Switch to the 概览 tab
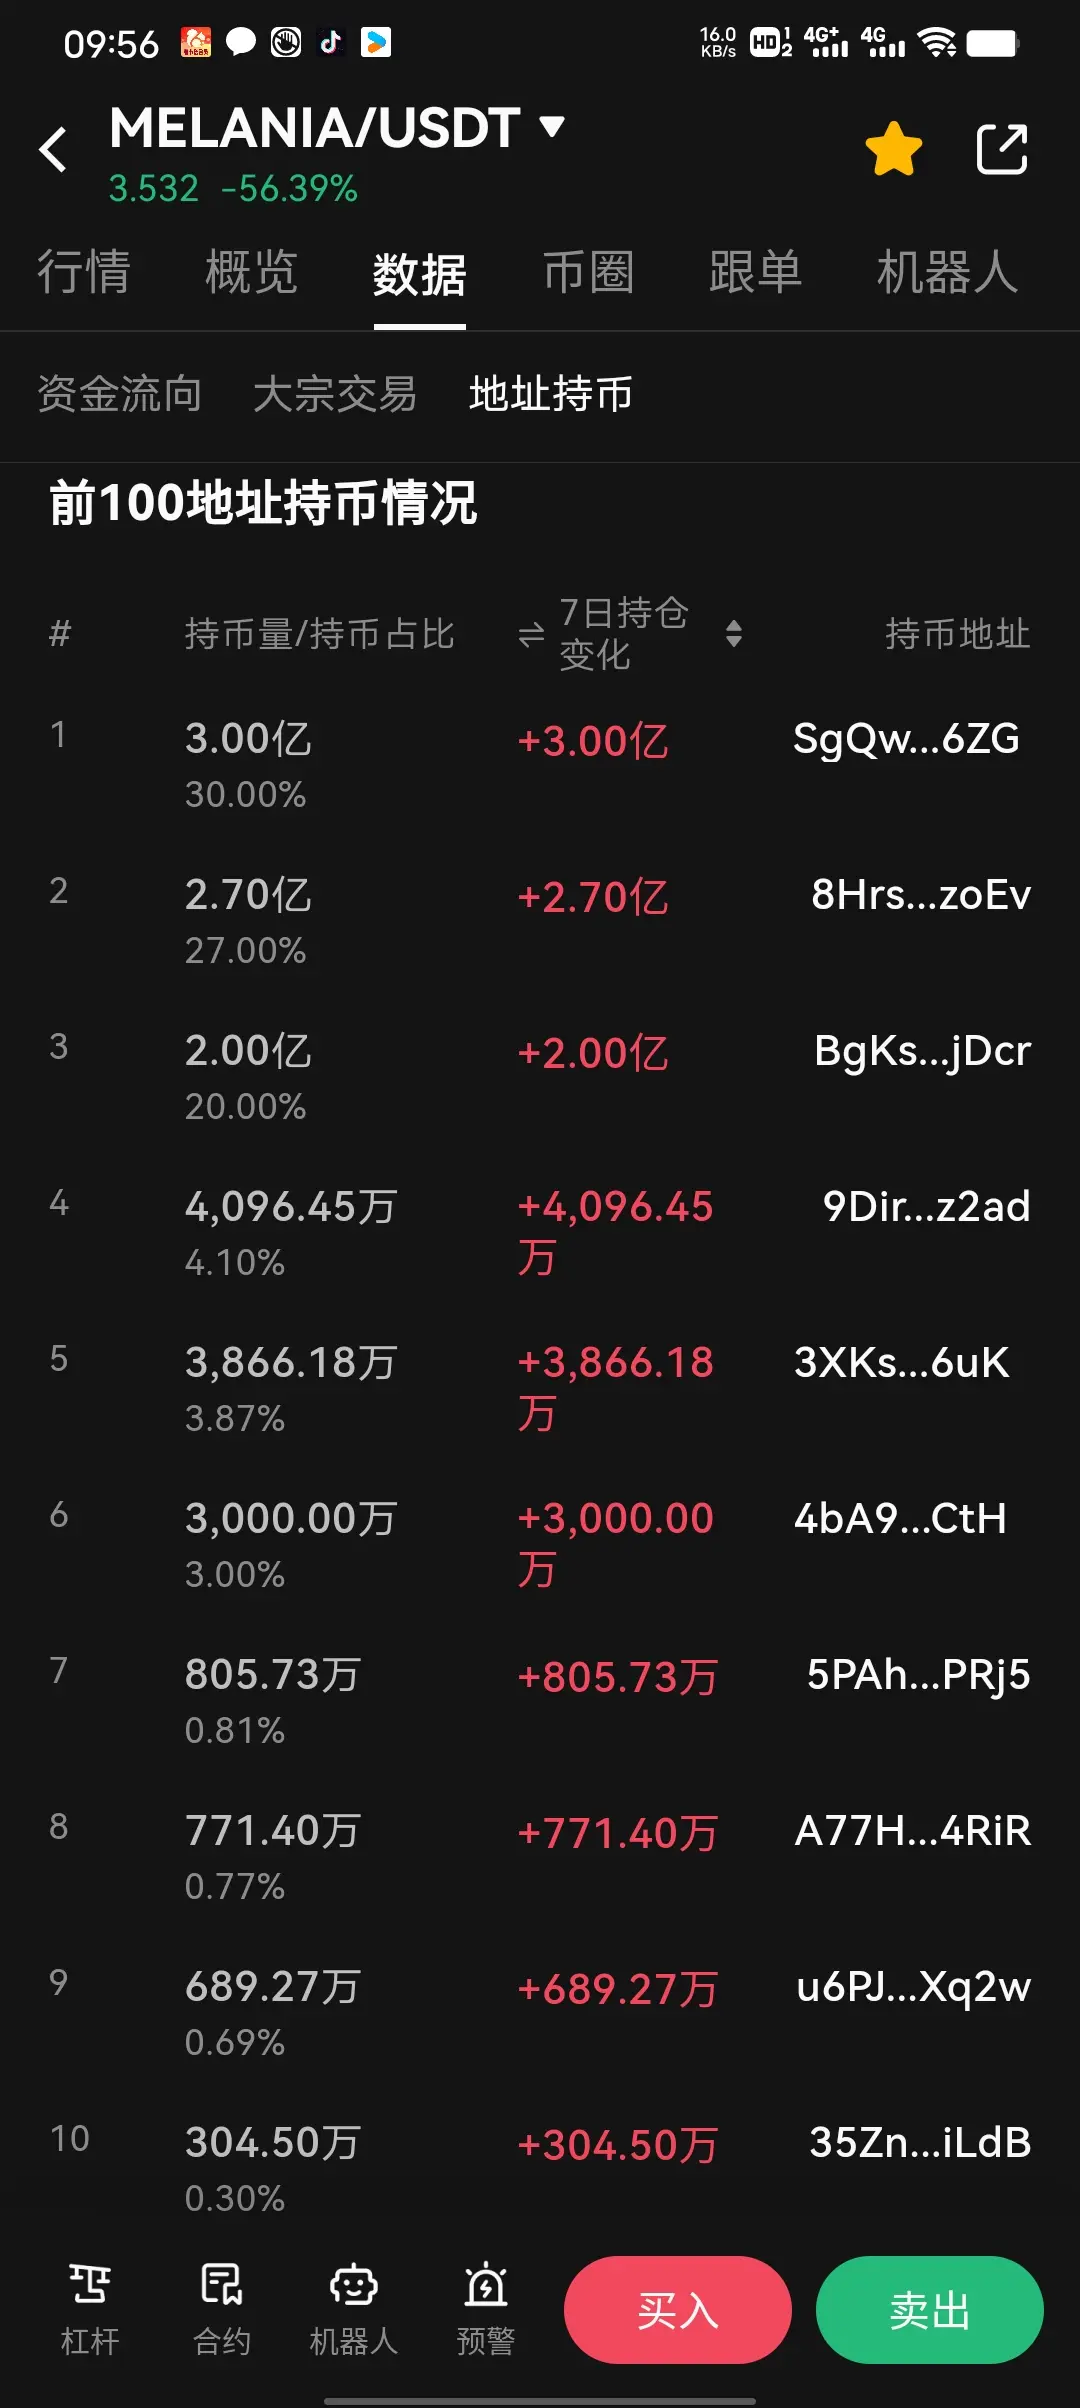Viewport: 1080px width, 2408px height. click(251, 272)
